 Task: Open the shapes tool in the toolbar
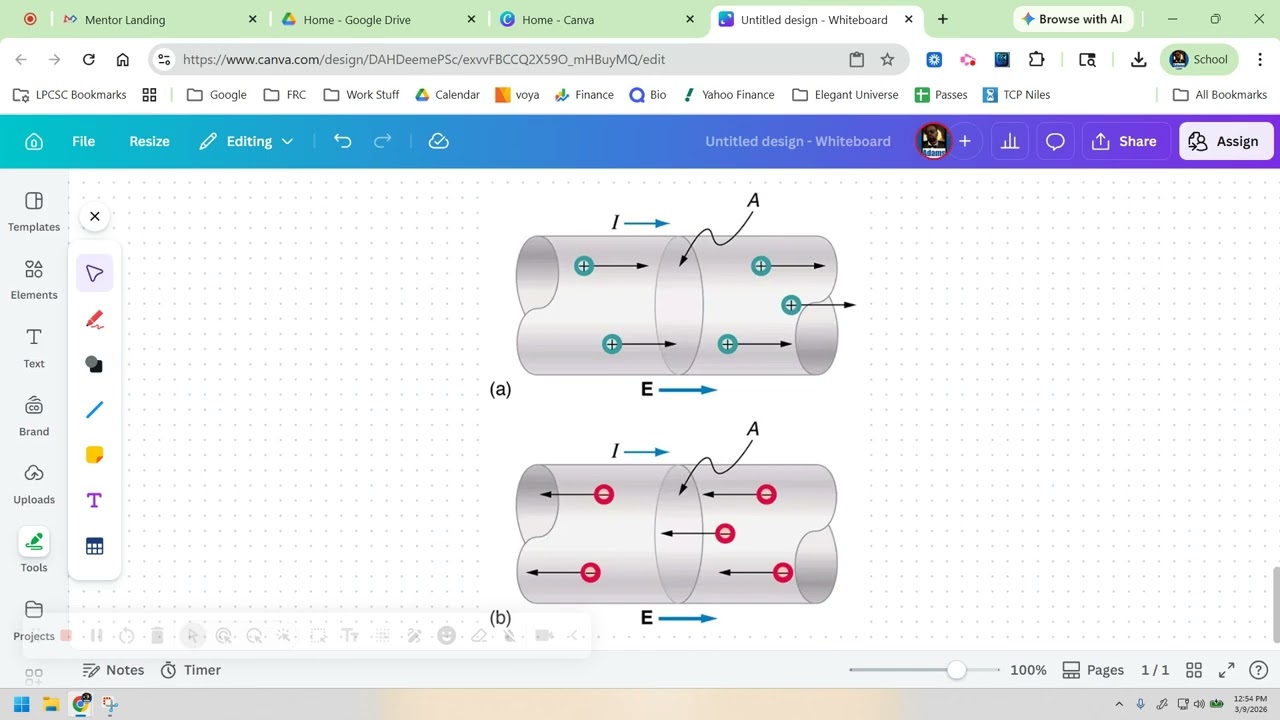coord(95,365)
